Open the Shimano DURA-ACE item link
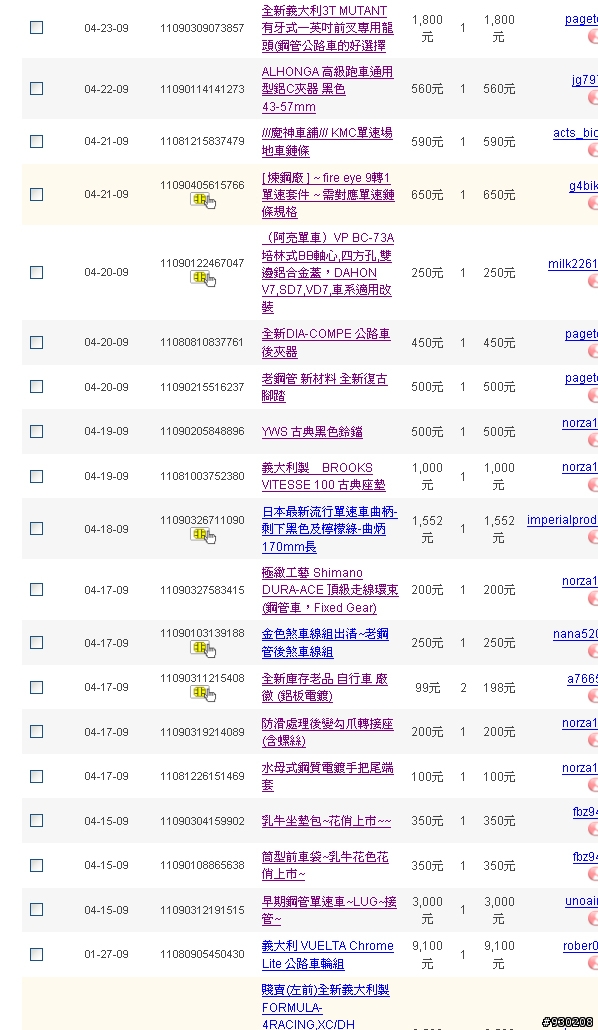The image size is (598, 1030). [x=330, y=590]
